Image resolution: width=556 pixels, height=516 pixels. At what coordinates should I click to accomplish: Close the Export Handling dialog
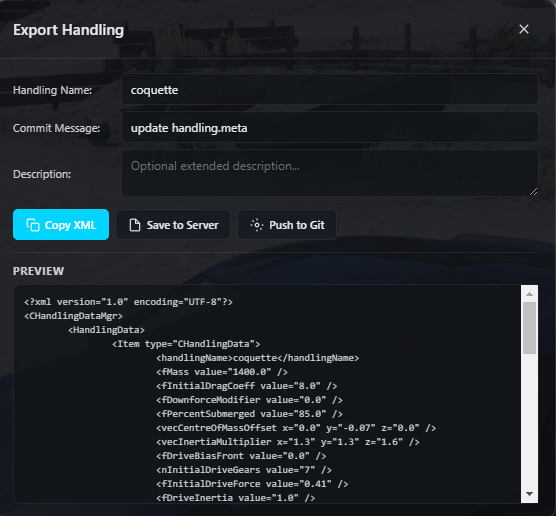[x=524, y=29]
